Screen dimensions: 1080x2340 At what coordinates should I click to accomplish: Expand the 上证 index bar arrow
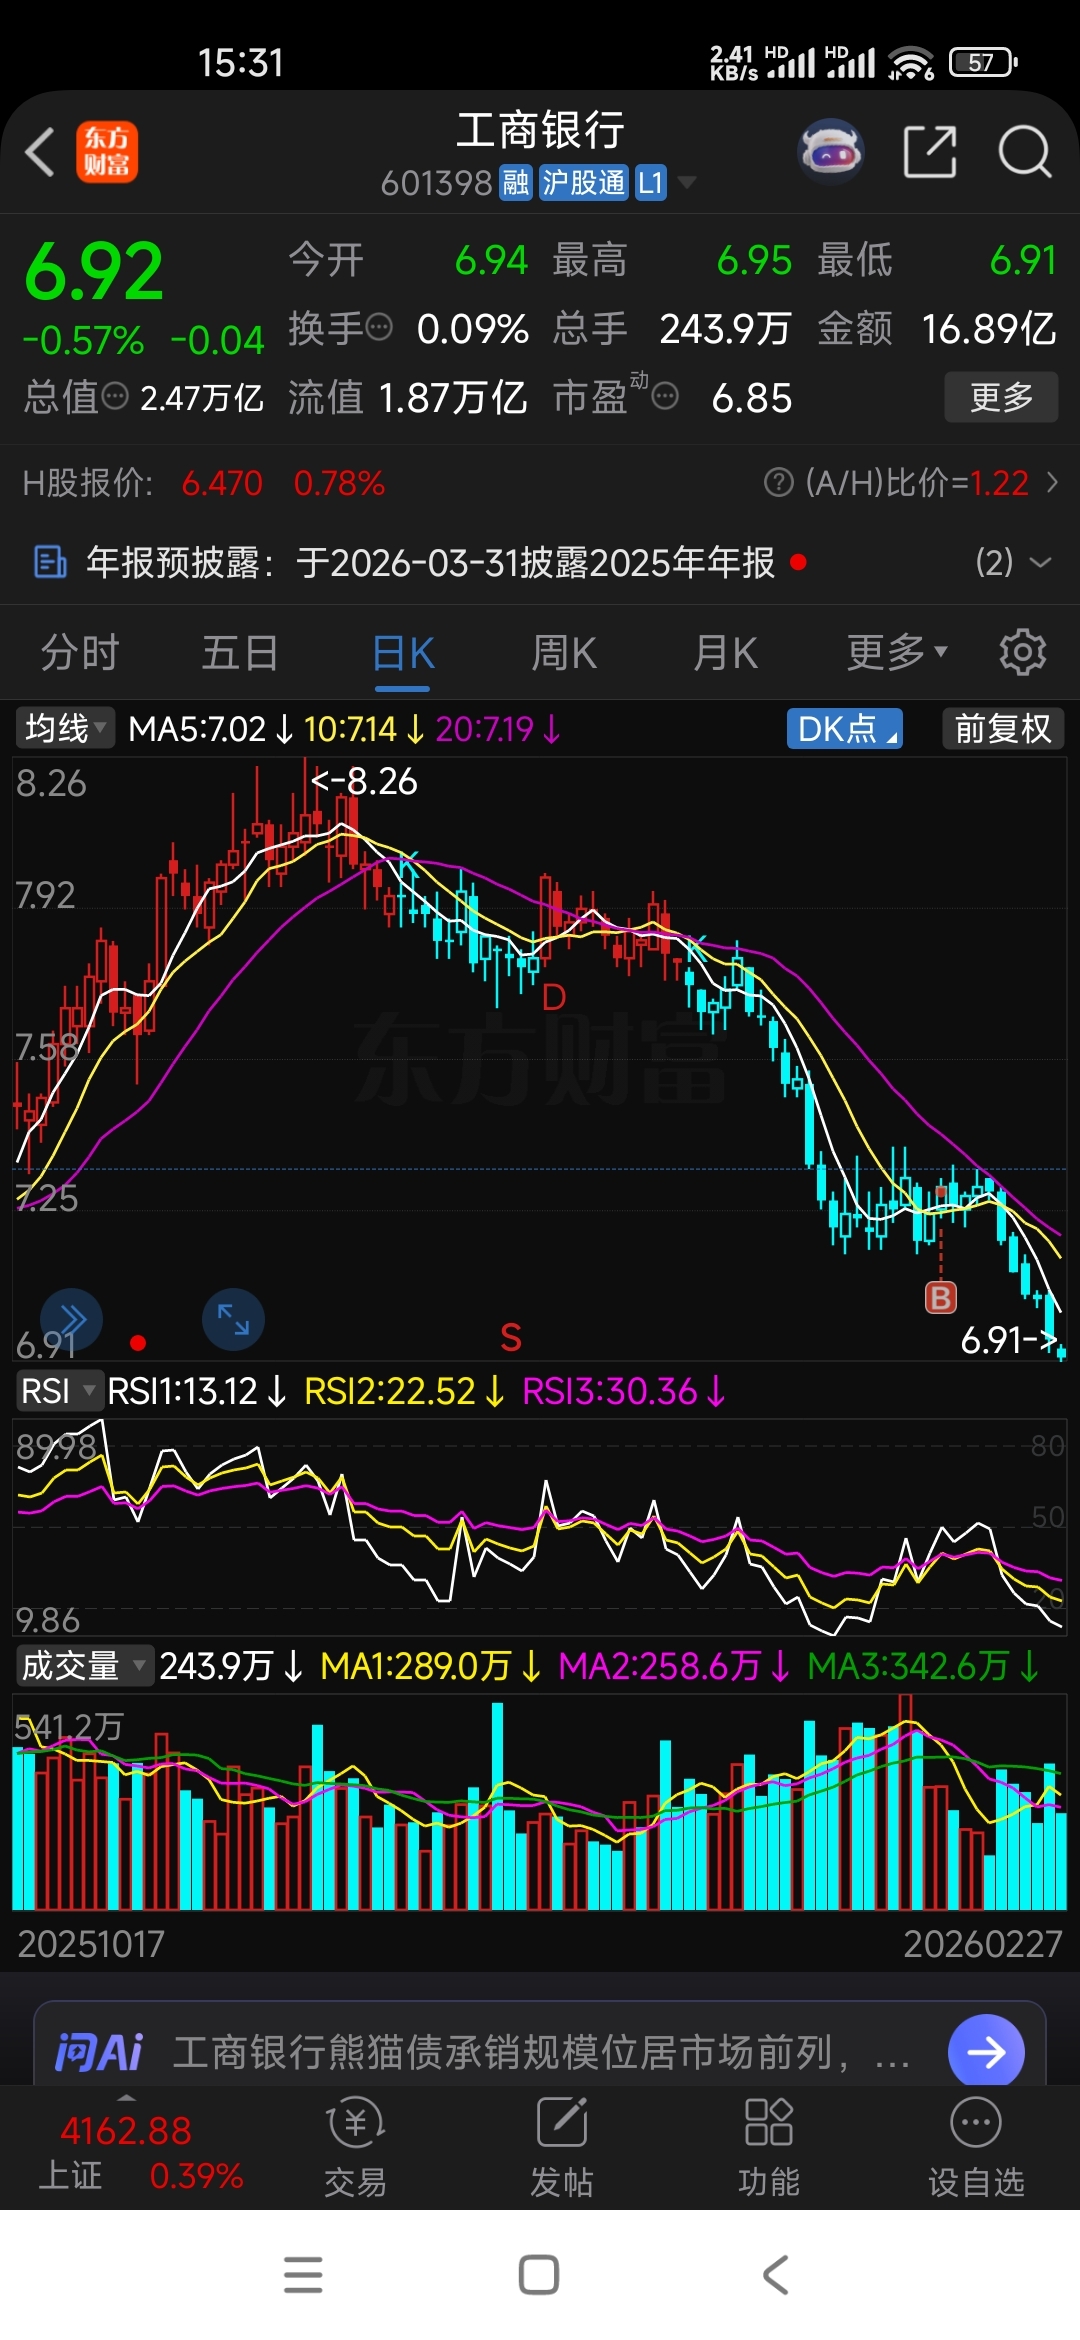(x=126, y=2096)
